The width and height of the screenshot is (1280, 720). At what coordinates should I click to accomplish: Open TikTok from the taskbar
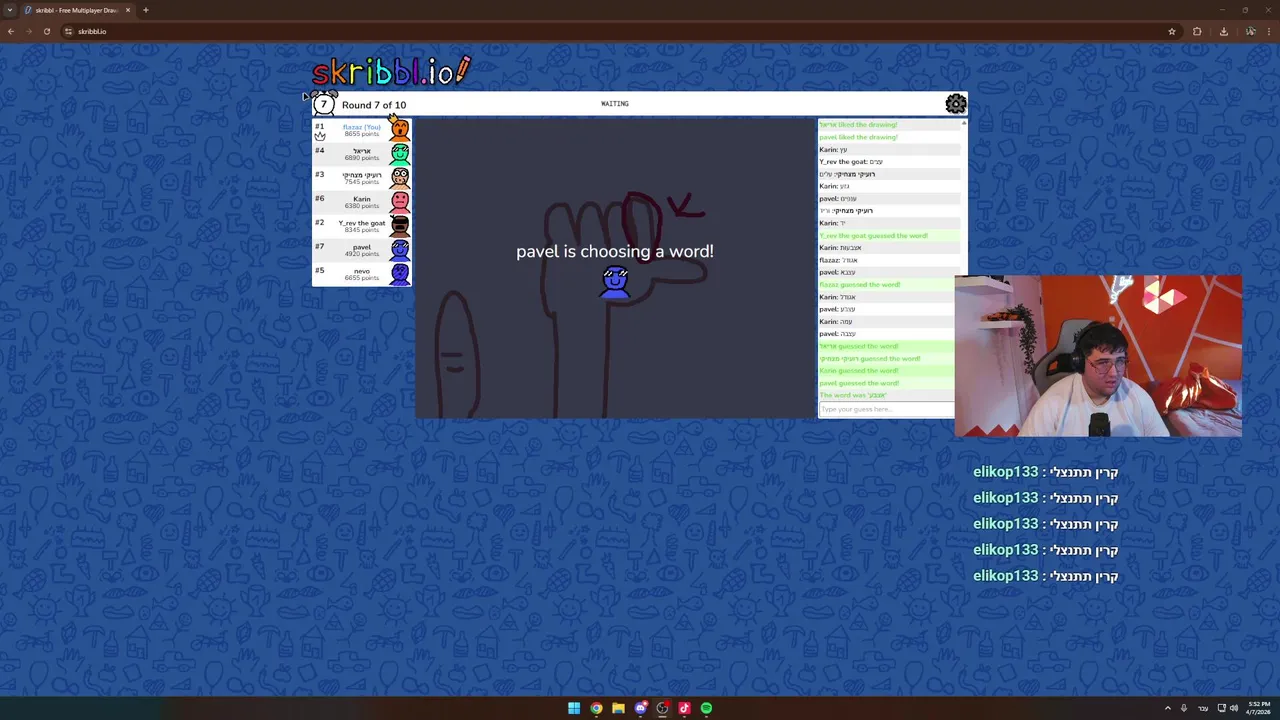[684, 708]
